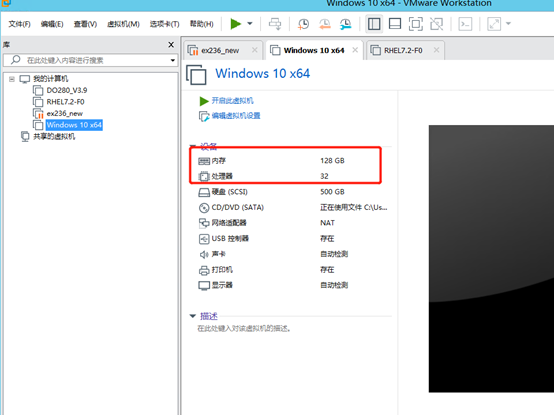554x415 pixels.
Task: Close the RHEL7.2-F0 tab
Action: (436, 50)
